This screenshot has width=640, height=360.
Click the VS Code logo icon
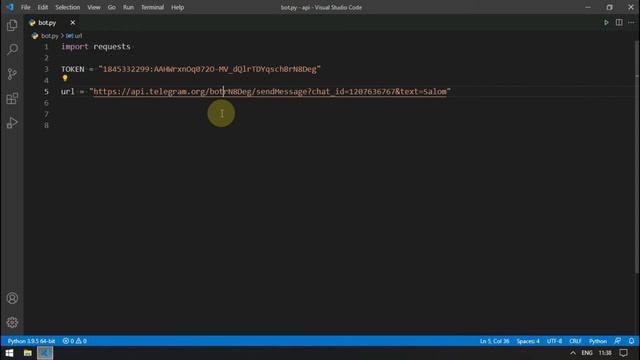pyautogui.click(x=10, y=7)
